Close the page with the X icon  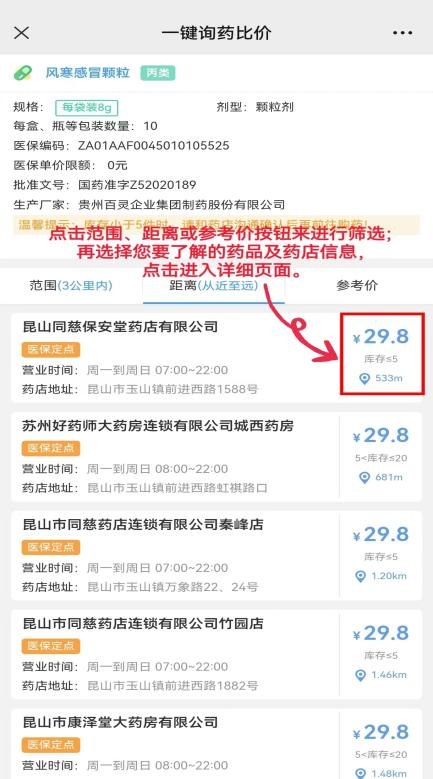click(21, 33)
